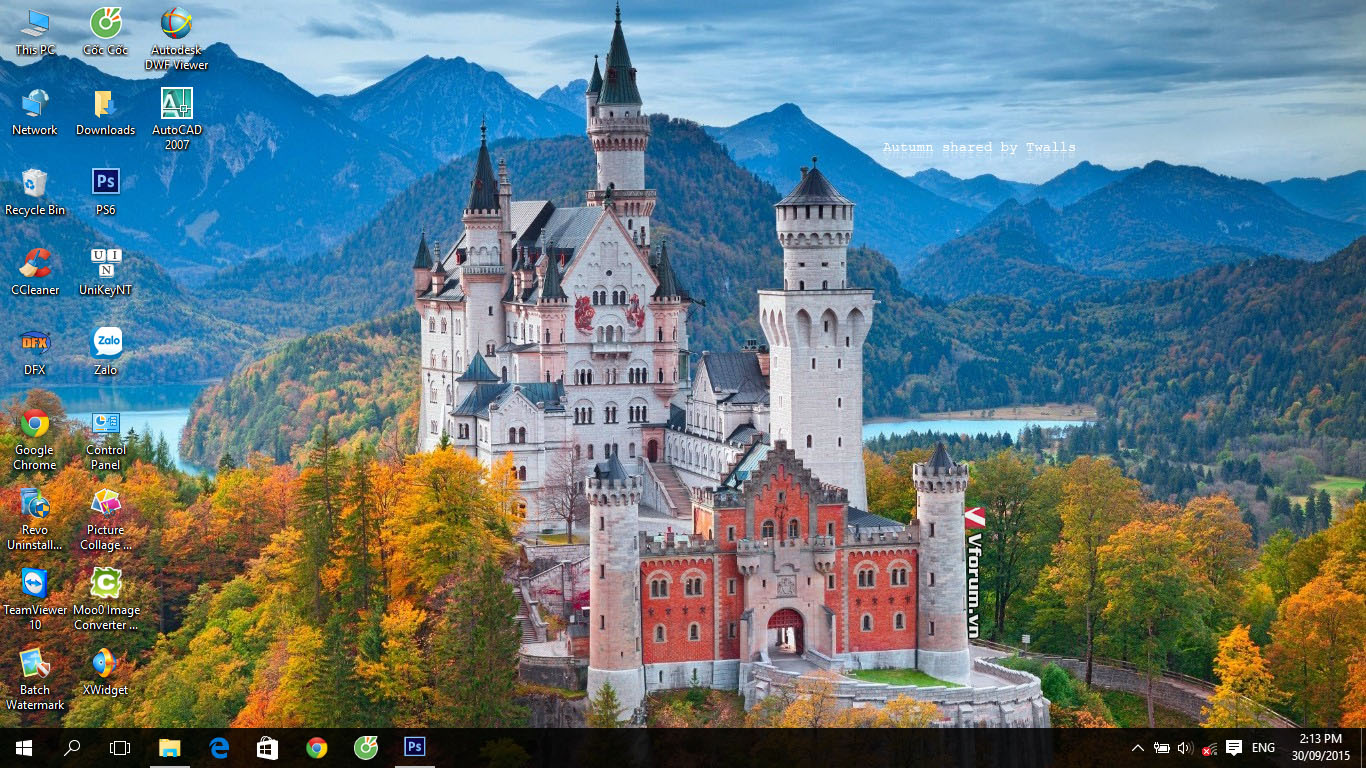Image resolution: width=1366 pixels, height=768 pixels.
Task: Select the UniKeyNT desktop shortcut
Action: tap(105, 271)
